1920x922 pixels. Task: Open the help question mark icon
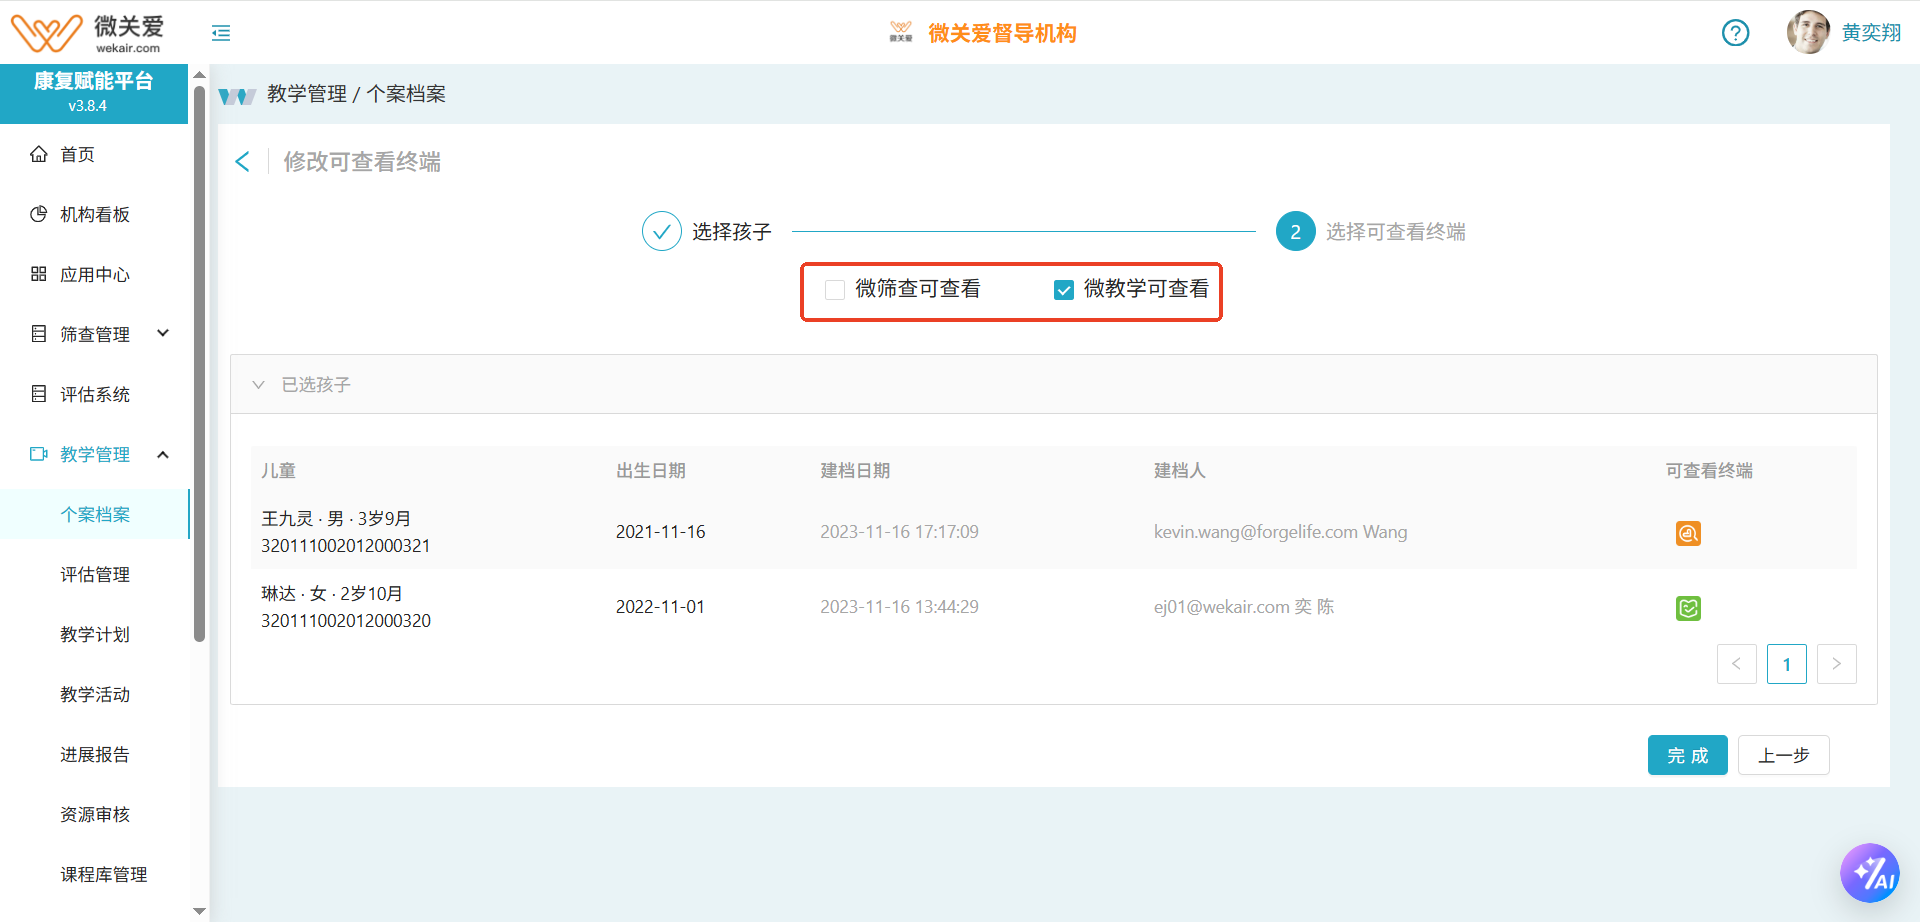[1735, 33]
